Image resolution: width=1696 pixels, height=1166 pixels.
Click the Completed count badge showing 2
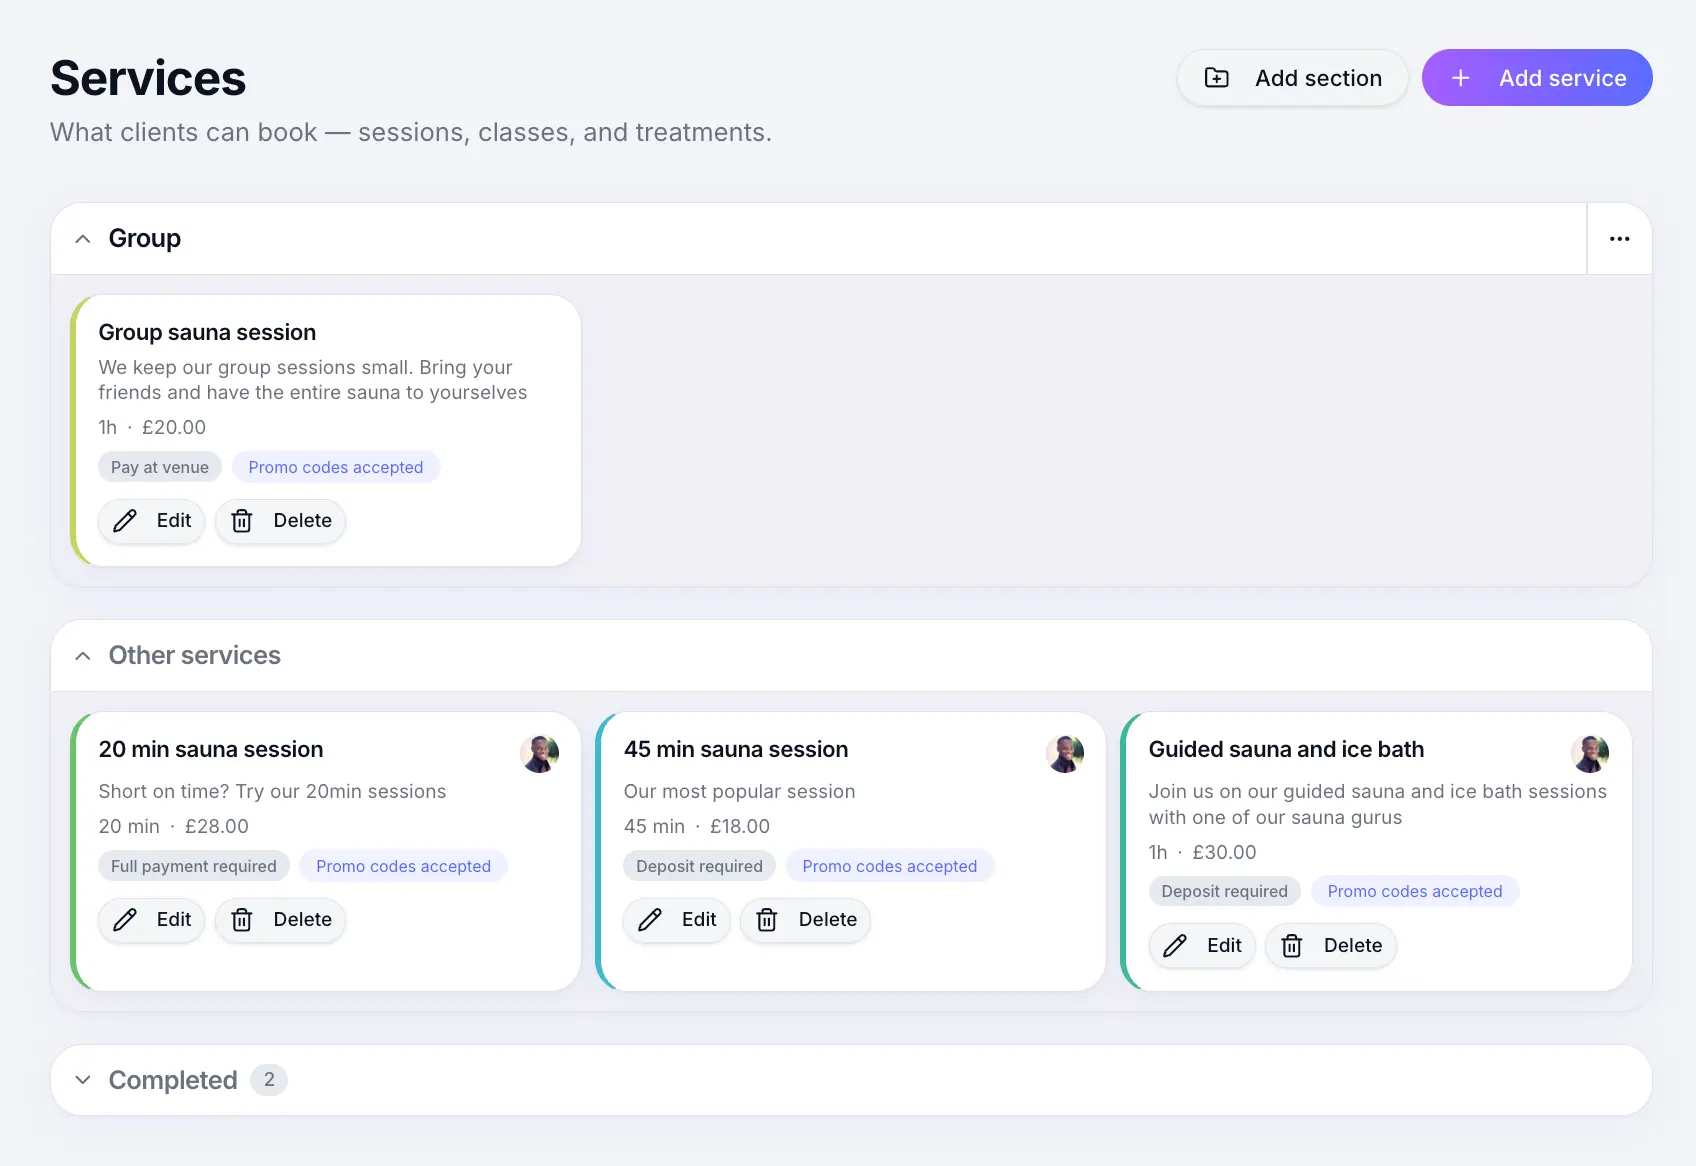point(269,1080)
